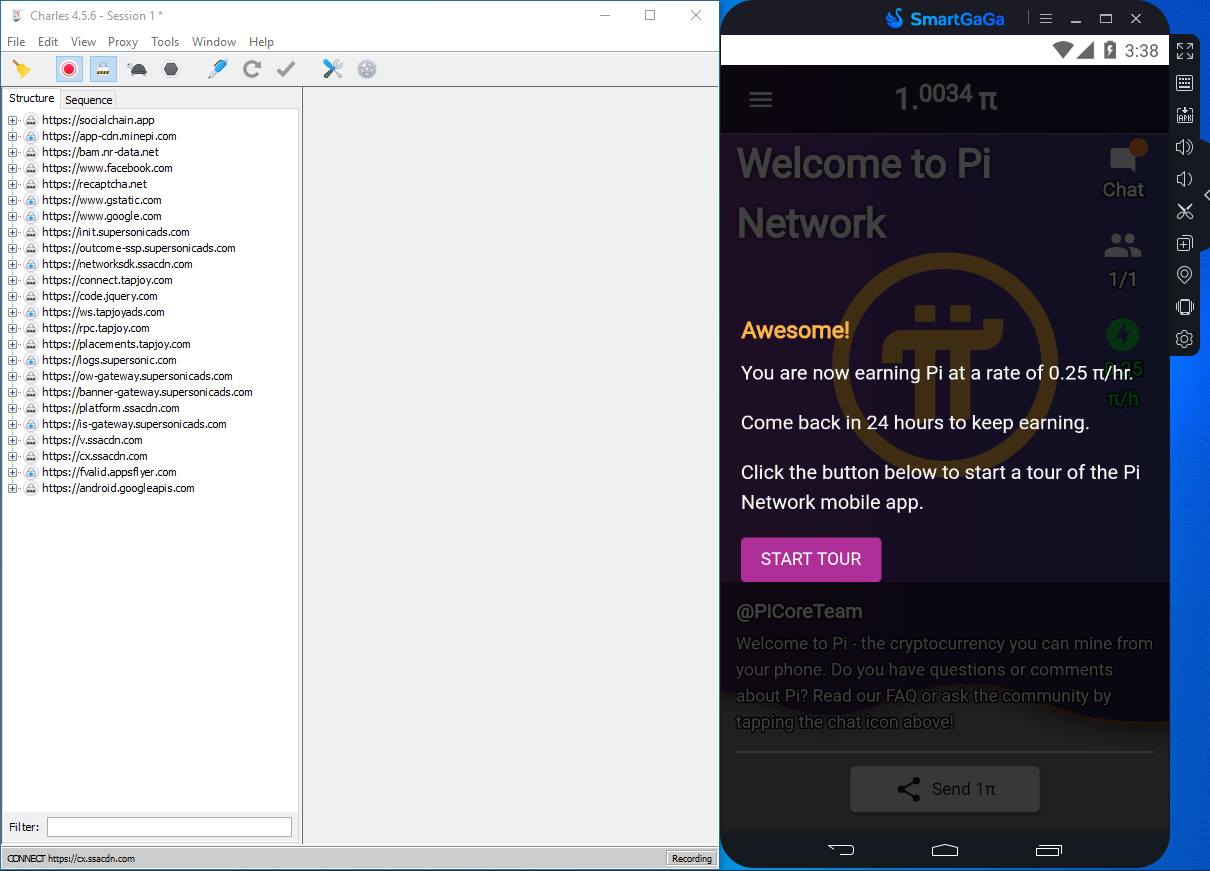
Task: Open the Chat icon in Pi Network
Action: point(1123,170)
